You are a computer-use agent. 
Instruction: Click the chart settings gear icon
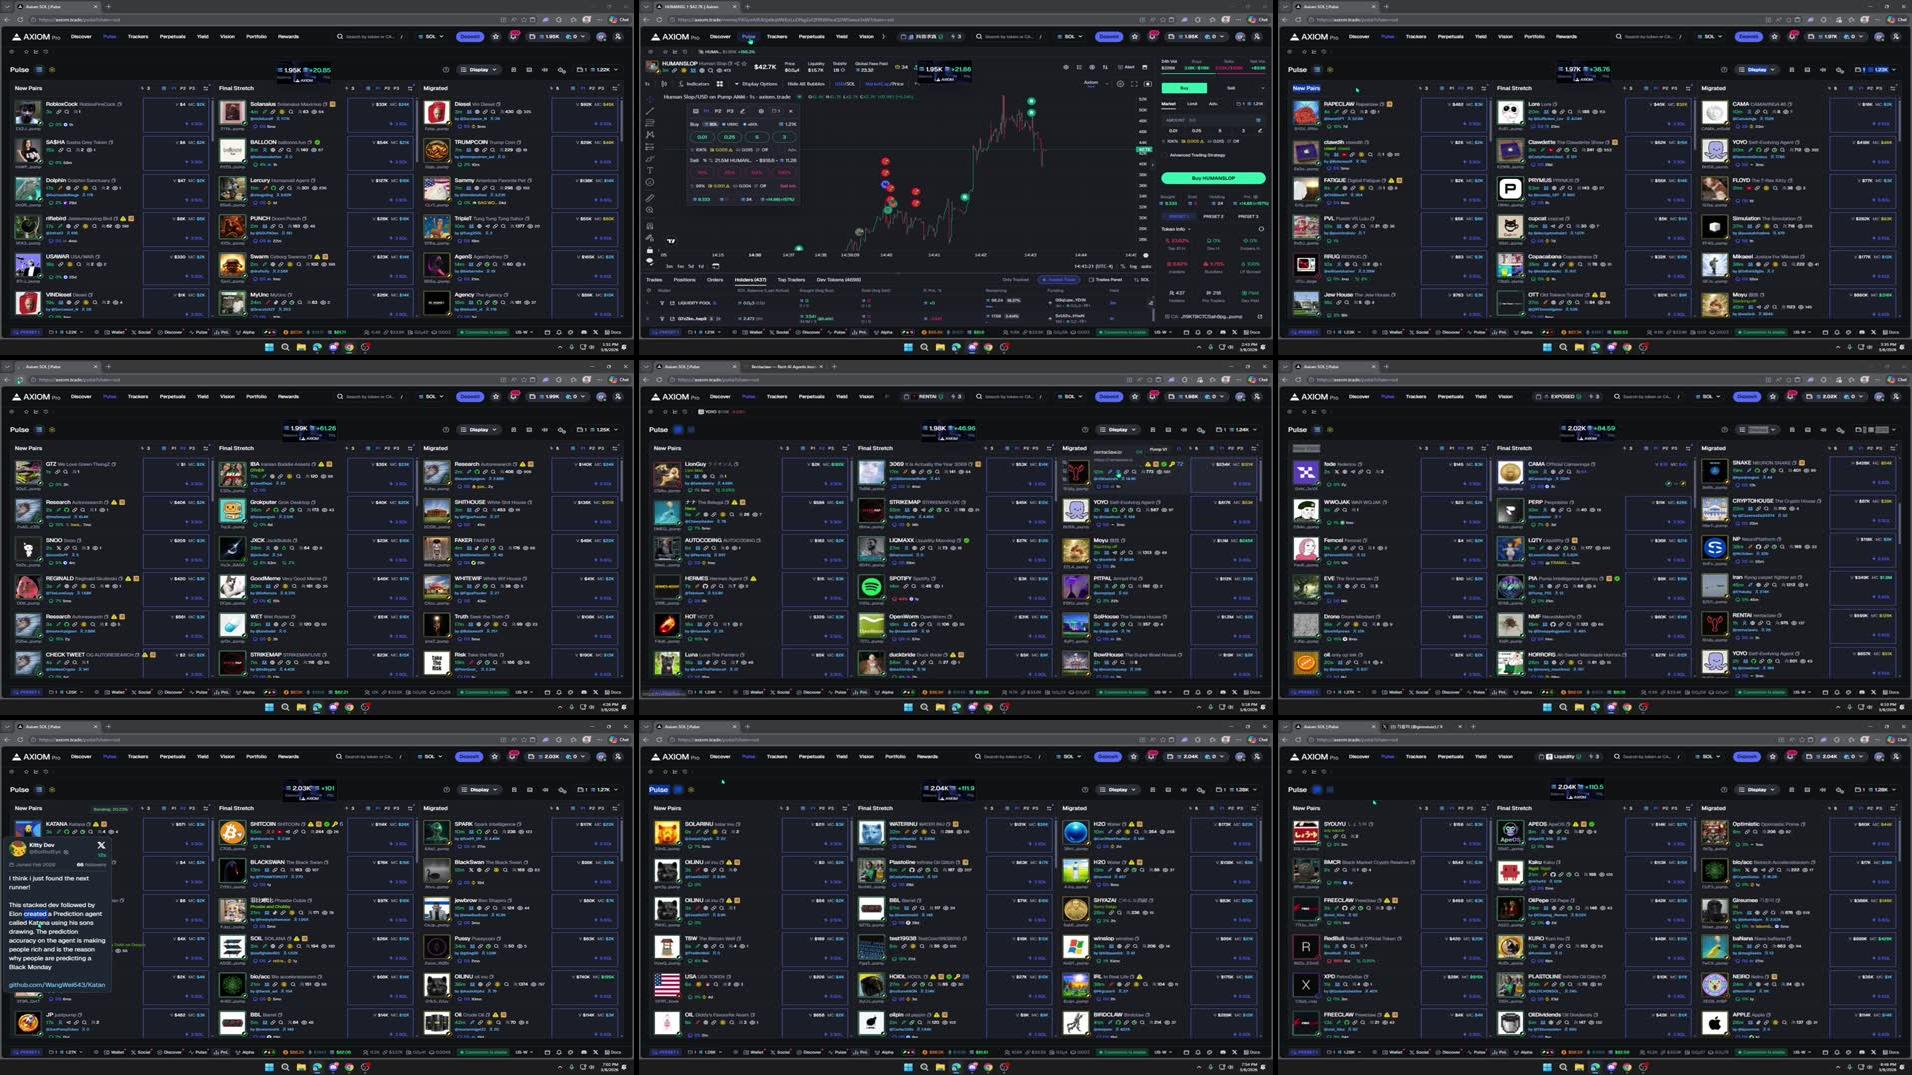1121,84
